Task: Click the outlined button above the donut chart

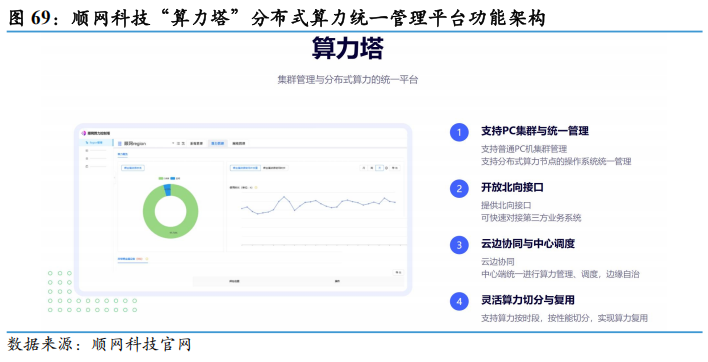Action: [x=133, y=168]
